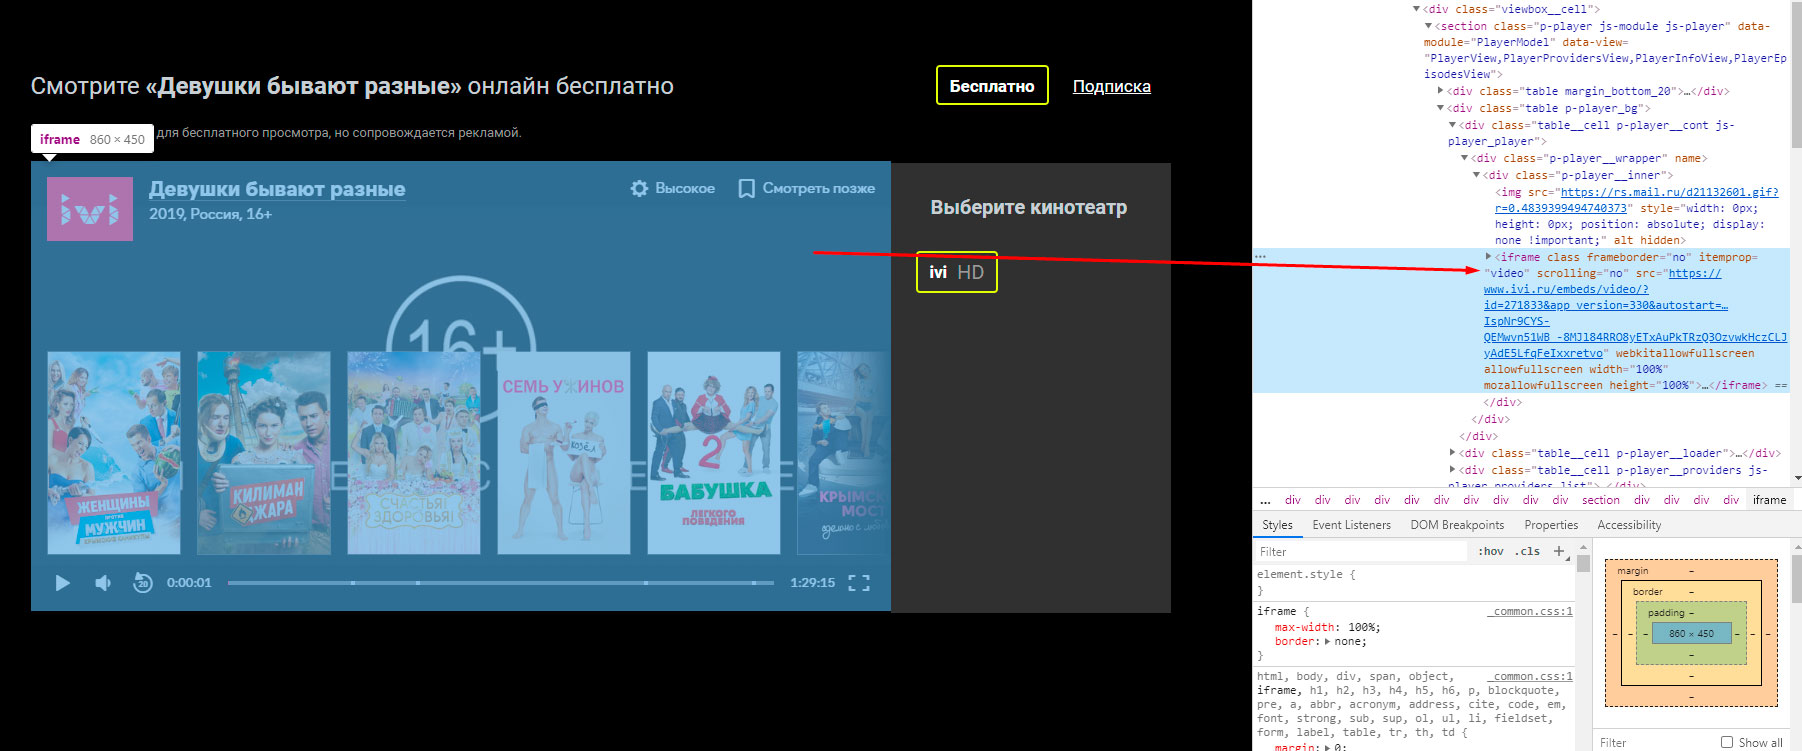Click the styles Filter input field
This screenshot has width=1802, height=751.
1362,552
